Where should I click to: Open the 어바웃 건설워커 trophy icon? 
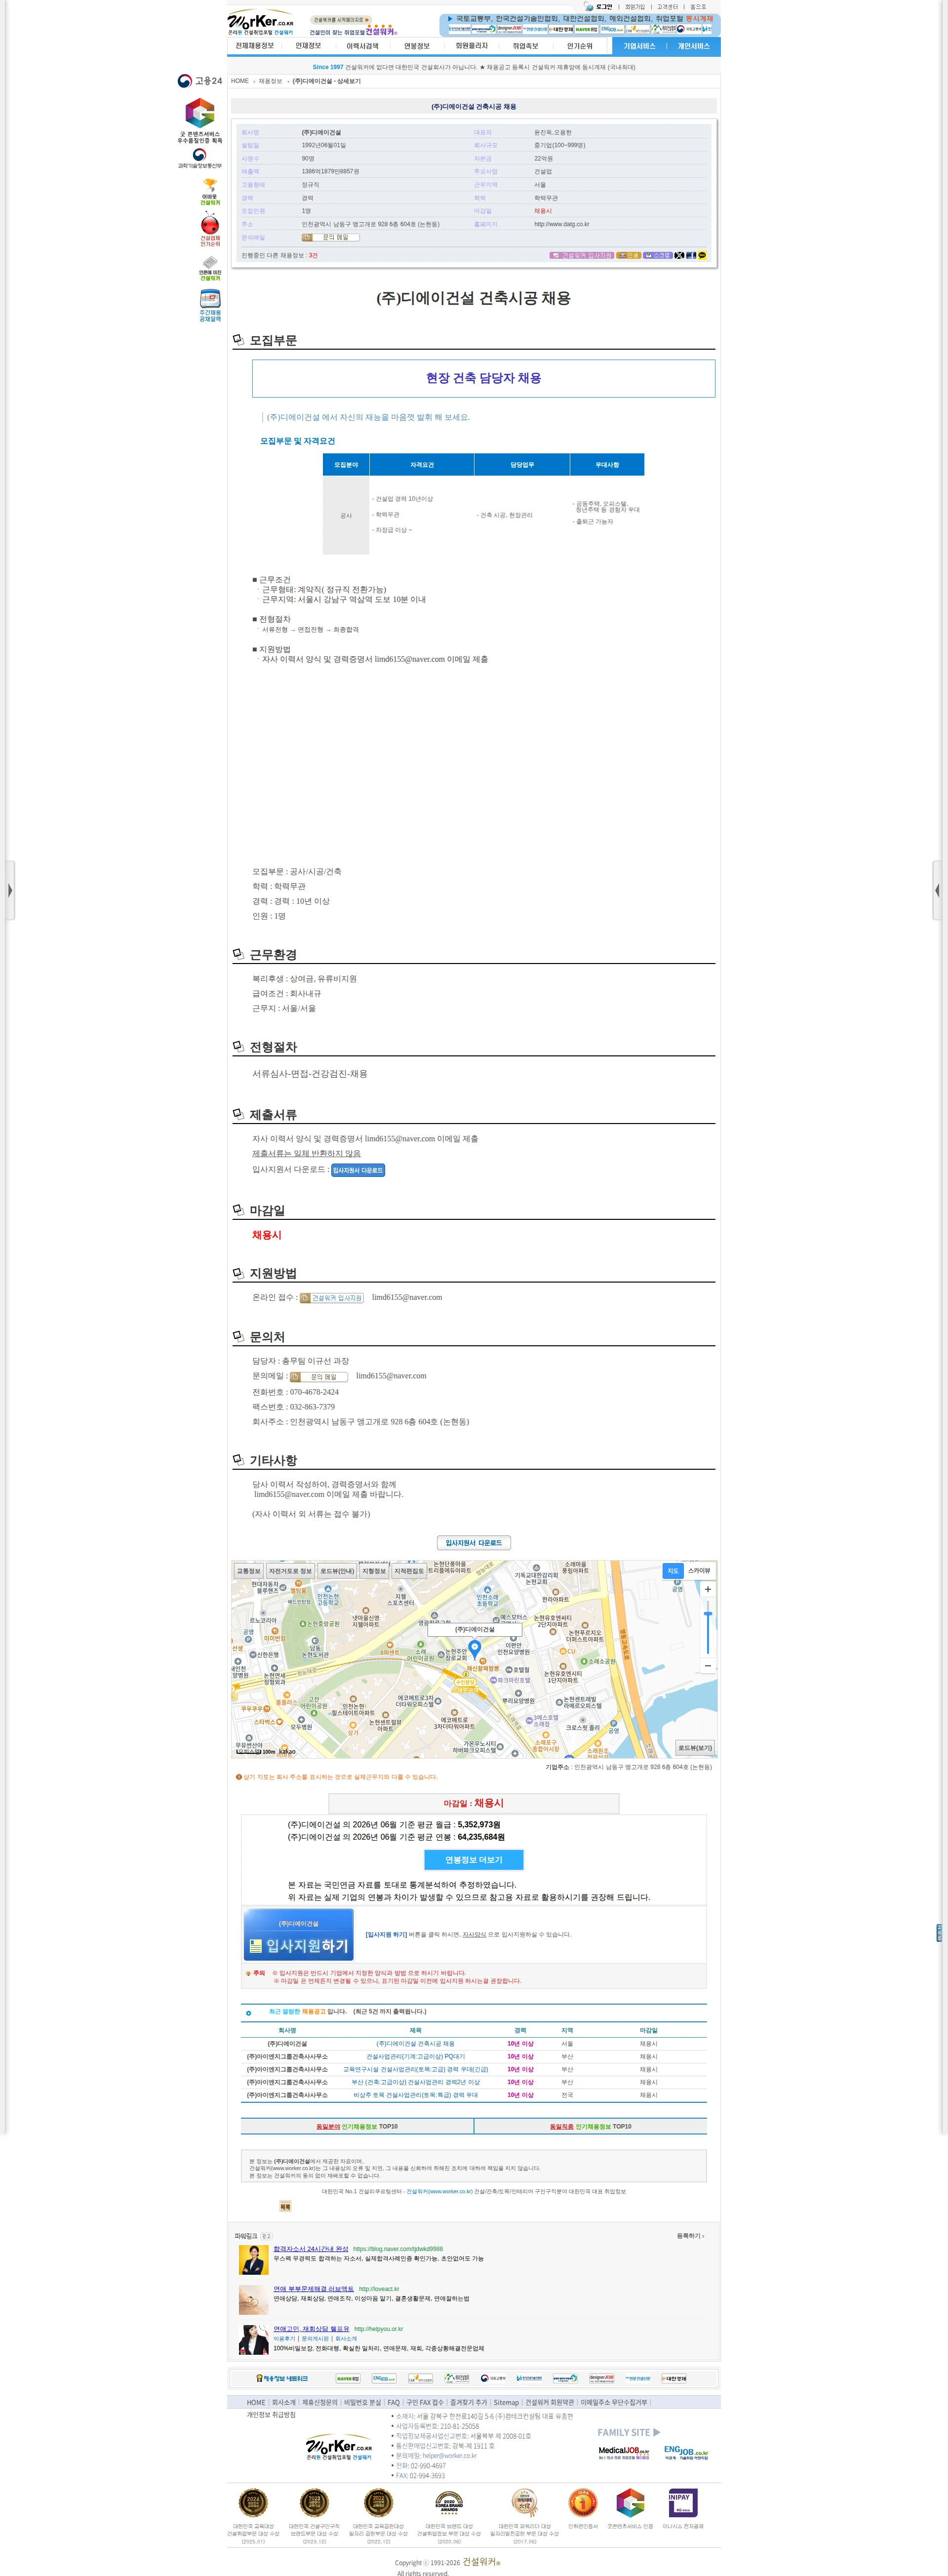[x=210, y=192]
